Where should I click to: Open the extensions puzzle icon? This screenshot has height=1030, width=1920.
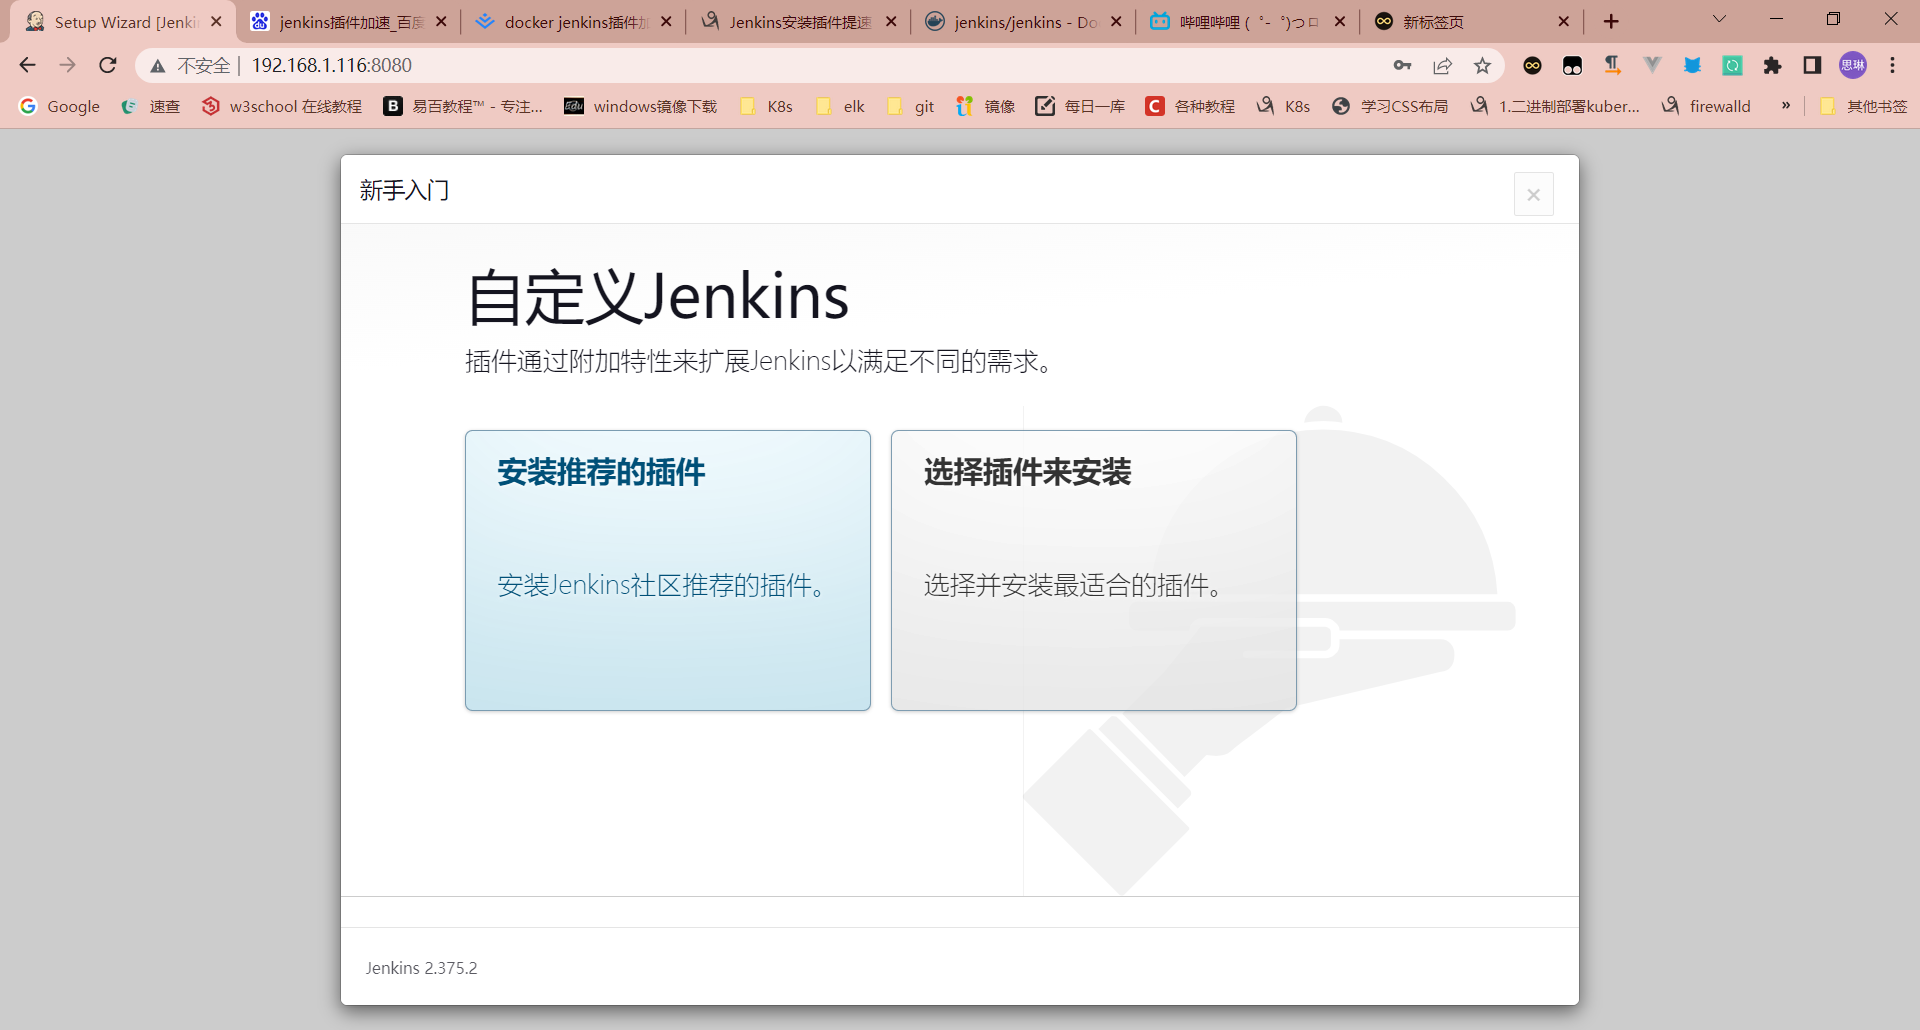pos(1772,65)
